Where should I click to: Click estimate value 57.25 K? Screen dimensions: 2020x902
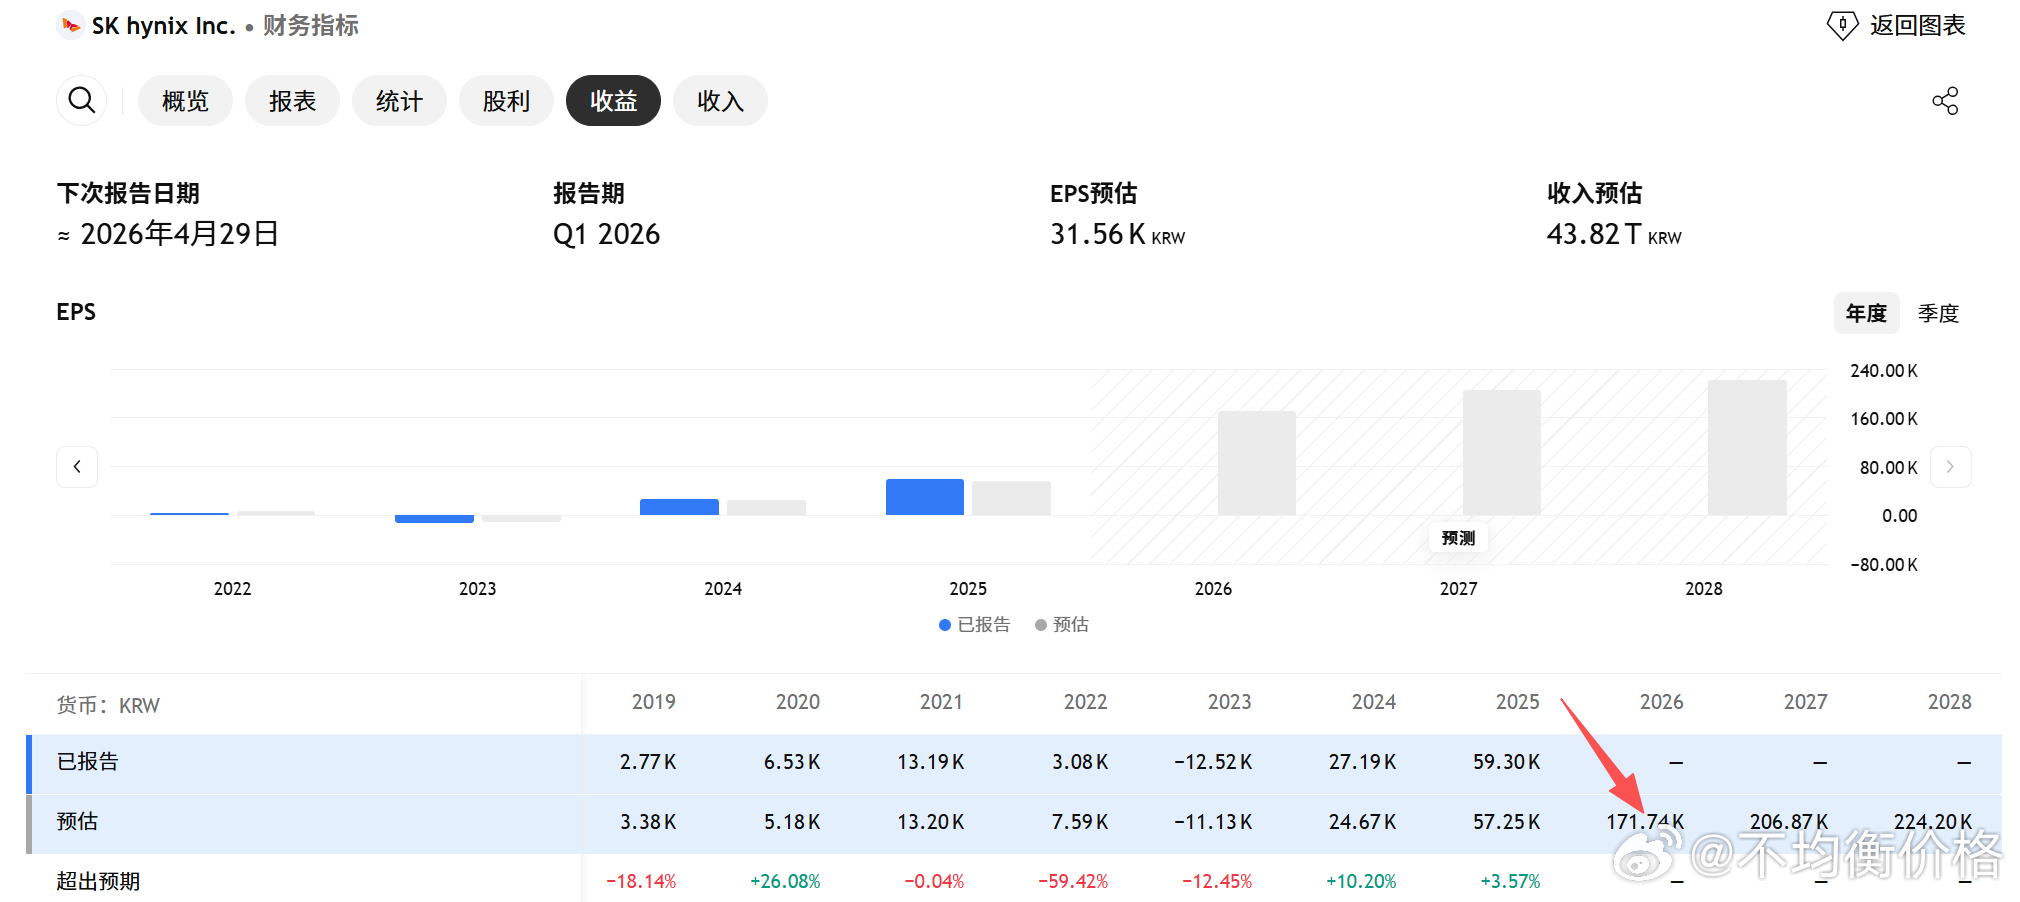[x=1507, y=822]
